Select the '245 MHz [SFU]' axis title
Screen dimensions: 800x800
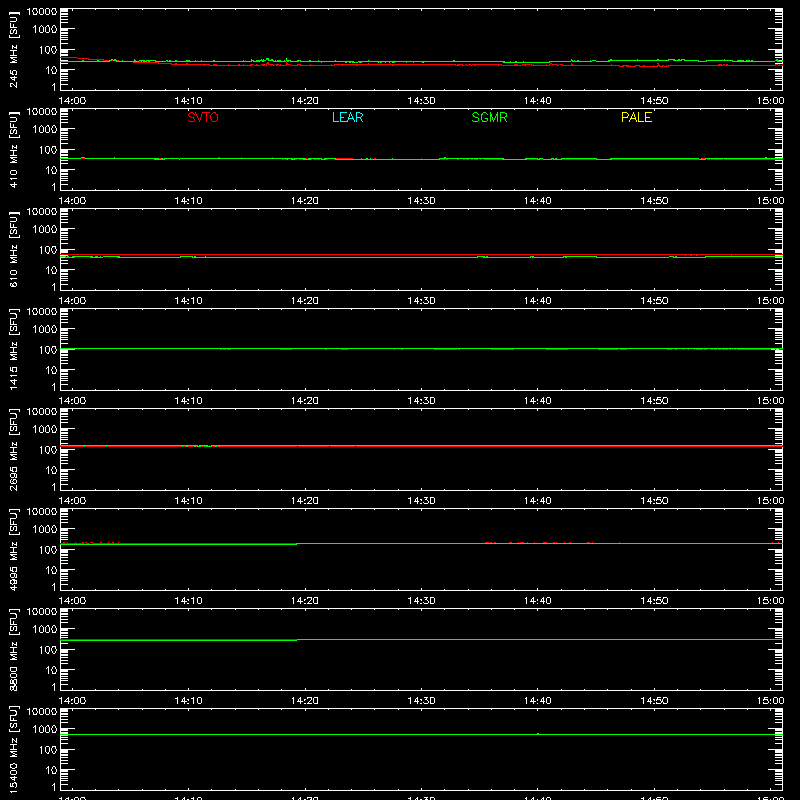(13, 49)
